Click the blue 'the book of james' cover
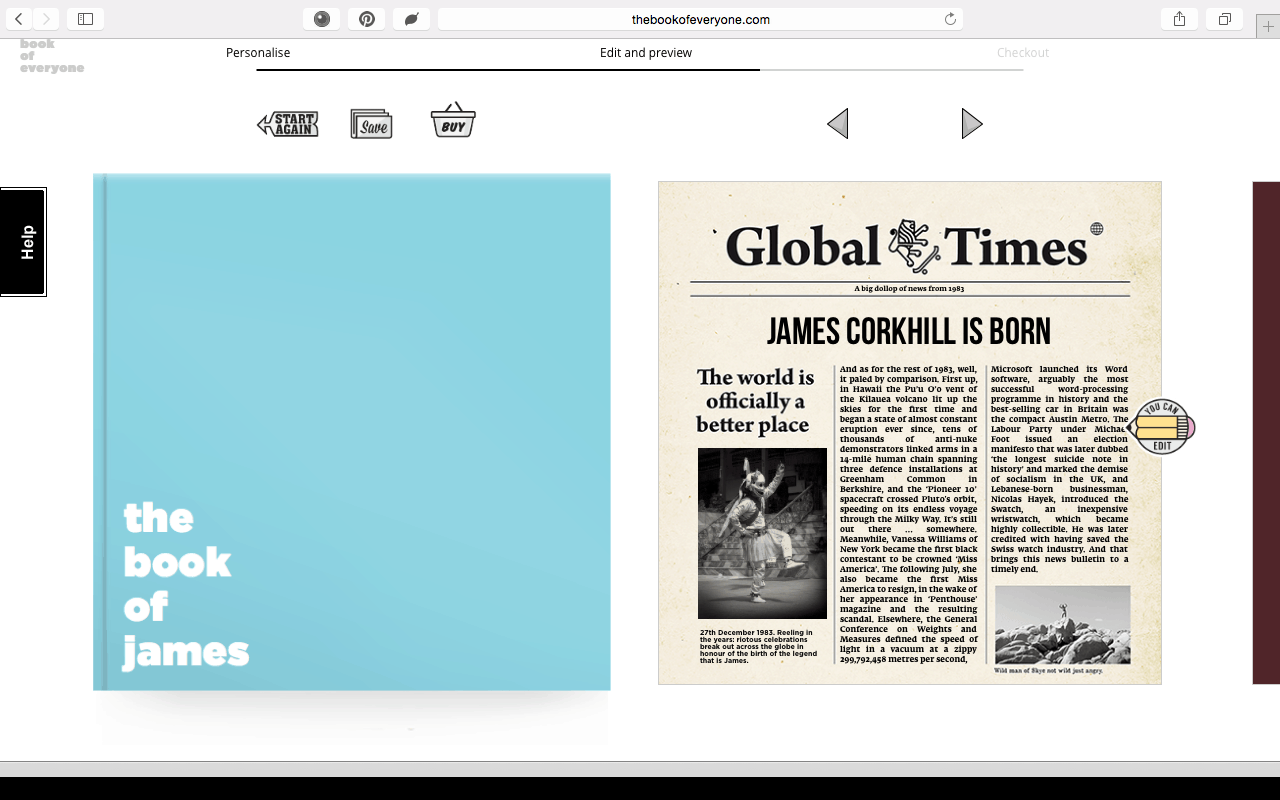The image size is (1280, 800). [x=352, y=432]
